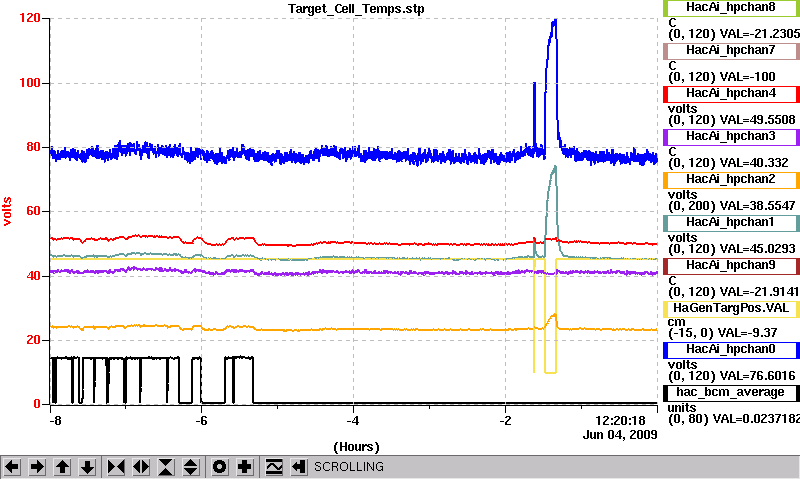This screenshot has height=479, width=800.
Task: Click the waveform graph-mode toolbar button
Action: click(274, 467)
